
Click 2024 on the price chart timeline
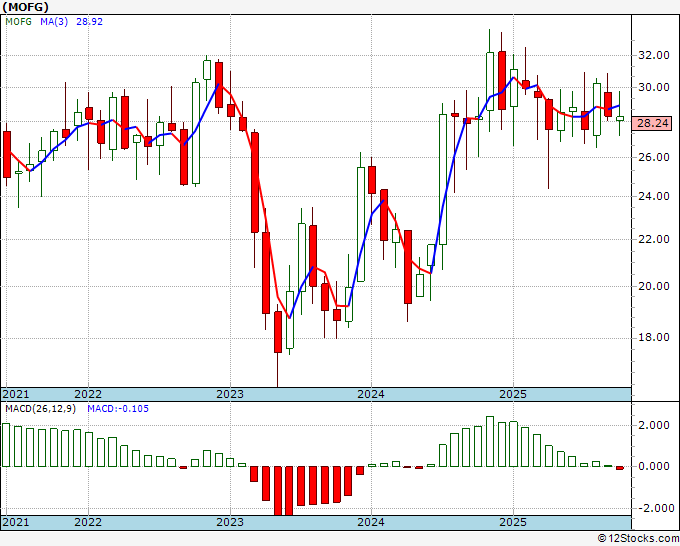click(371, 394)
